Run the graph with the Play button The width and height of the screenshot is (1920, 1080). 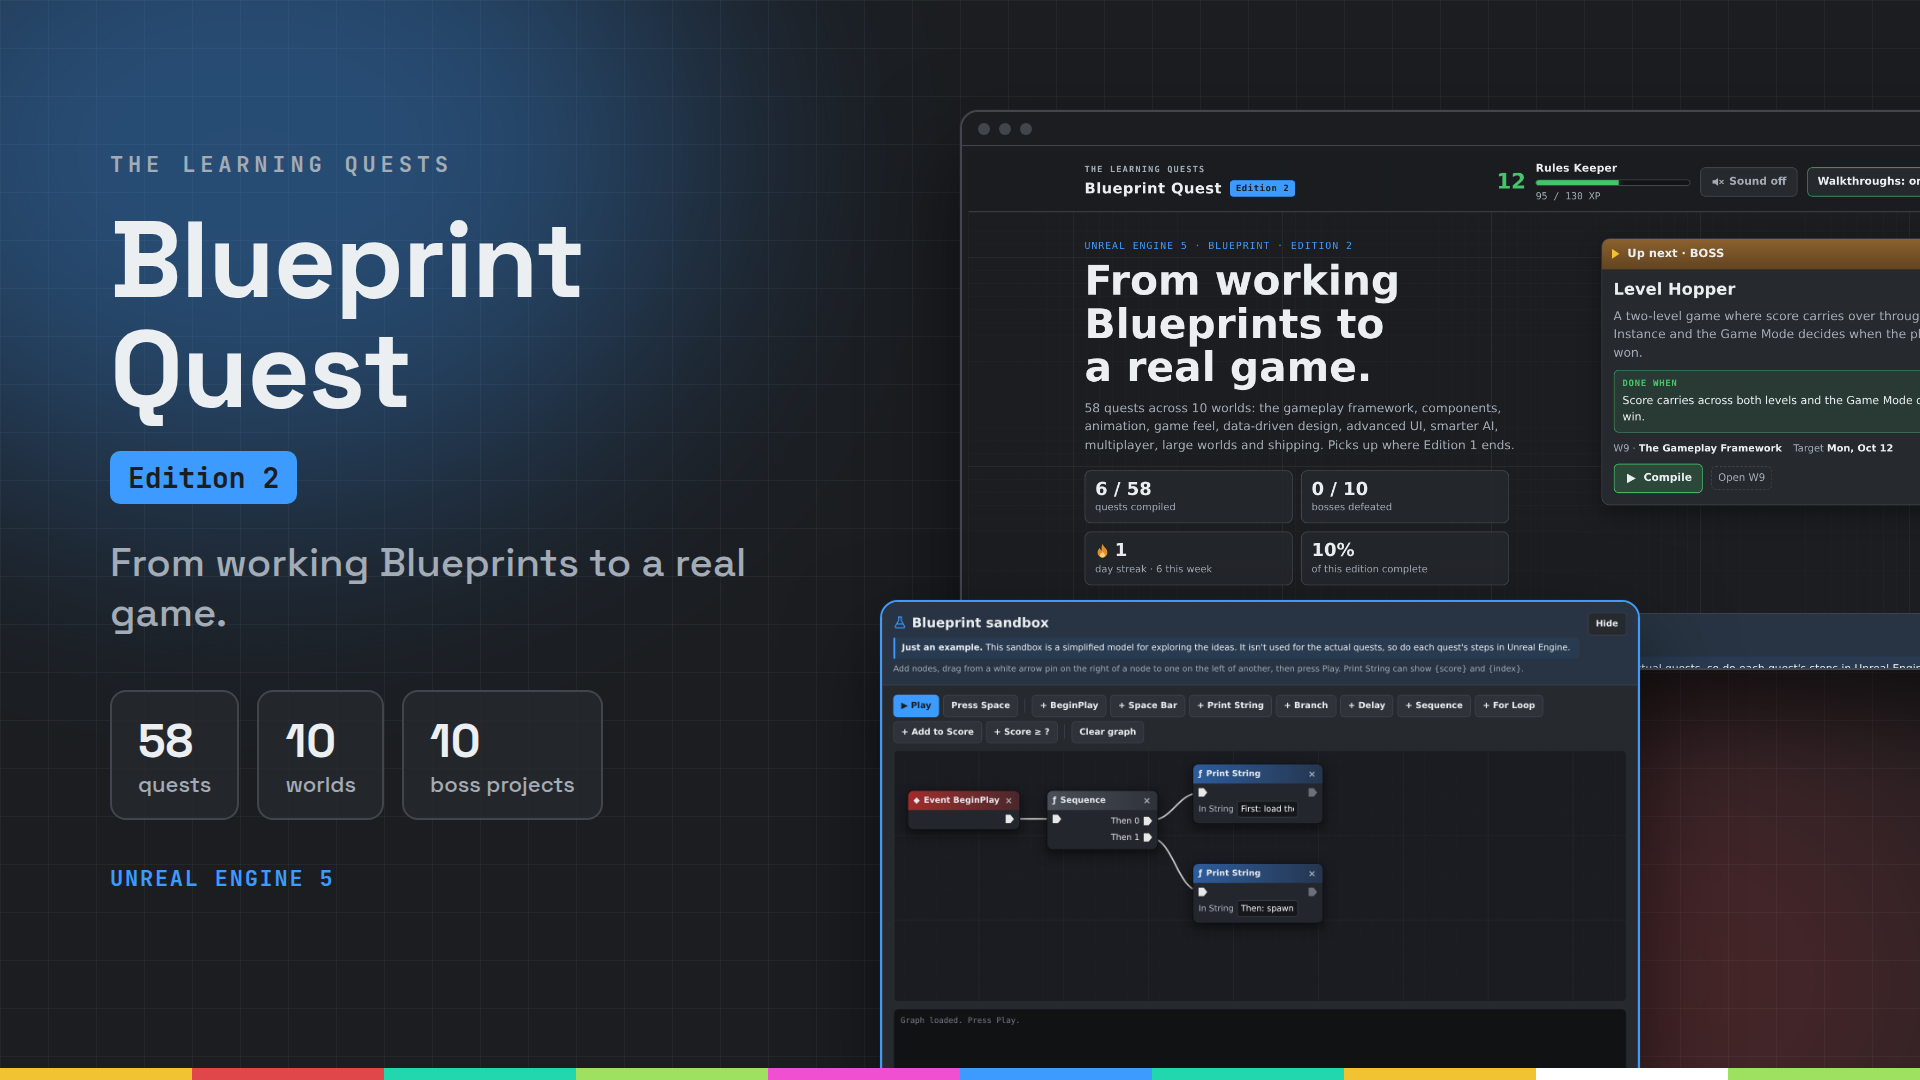pos(916,706)
